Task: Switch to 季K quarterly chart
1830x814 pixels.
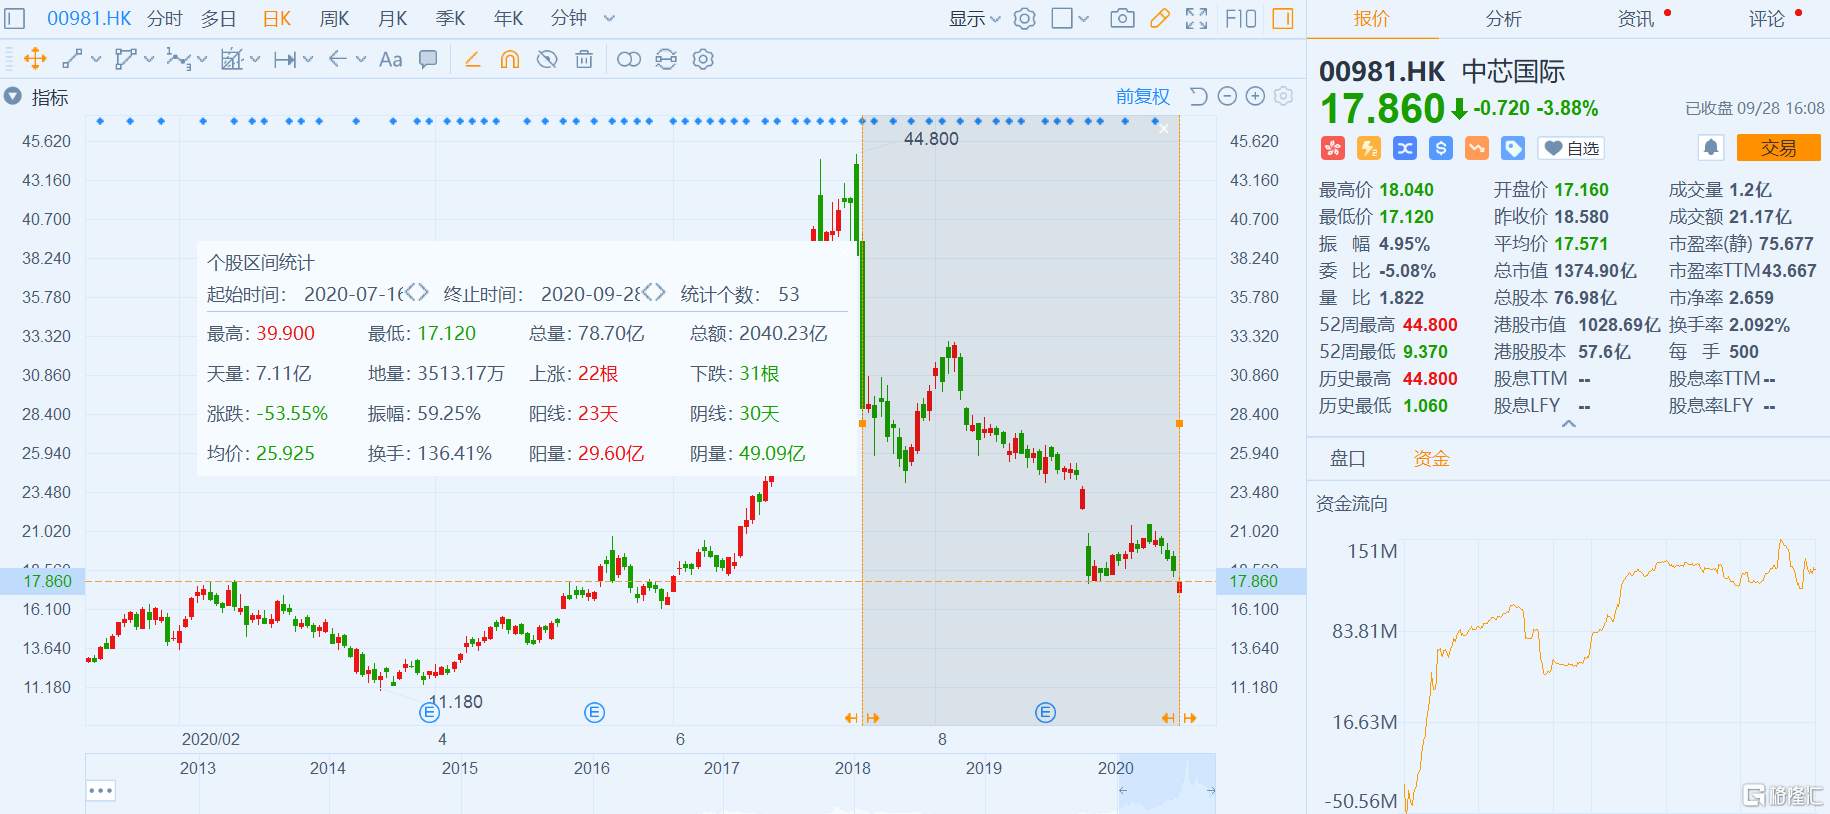Action: (451, 18)
